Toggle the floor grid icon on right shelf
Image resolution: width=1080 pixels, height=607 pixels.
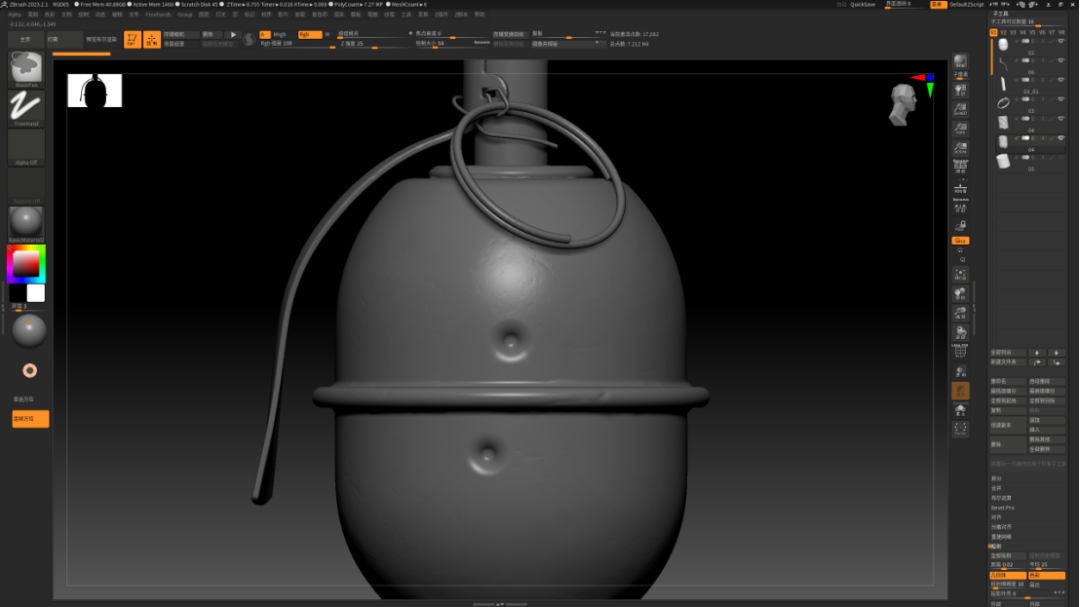[960, 189]
